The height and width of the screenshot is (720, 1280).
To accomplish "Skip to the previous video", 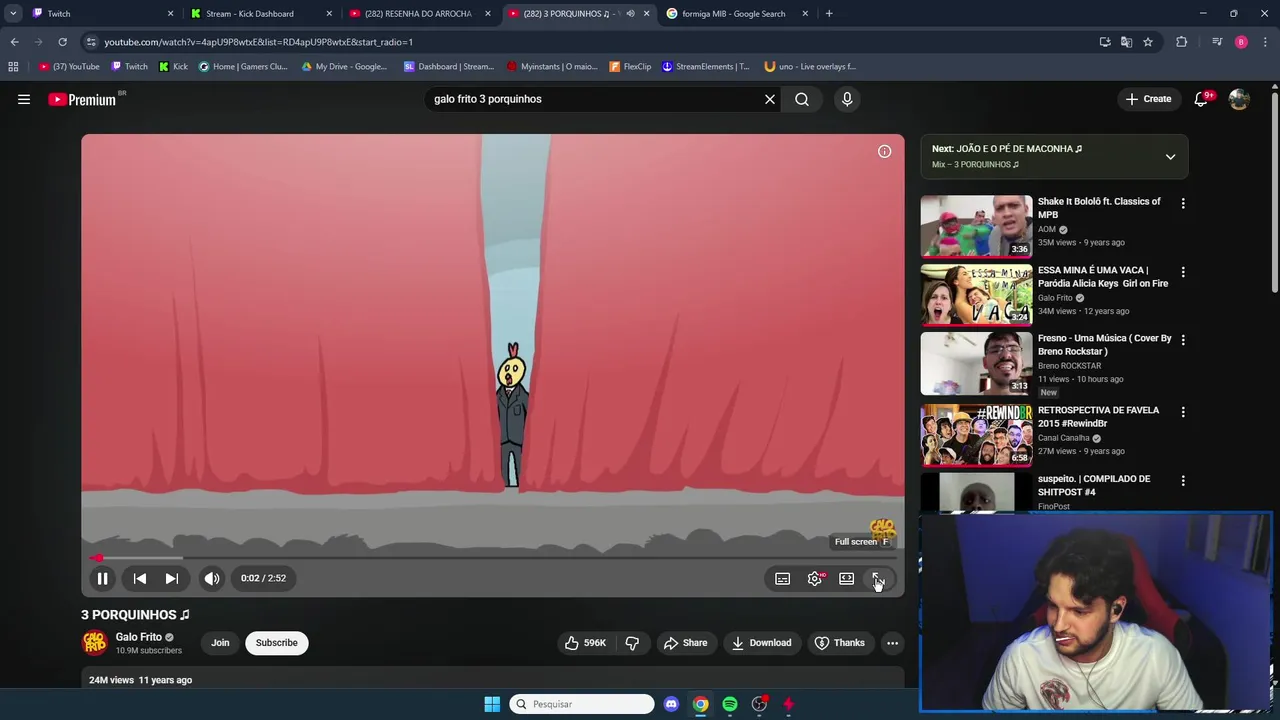I will point(140,578).
